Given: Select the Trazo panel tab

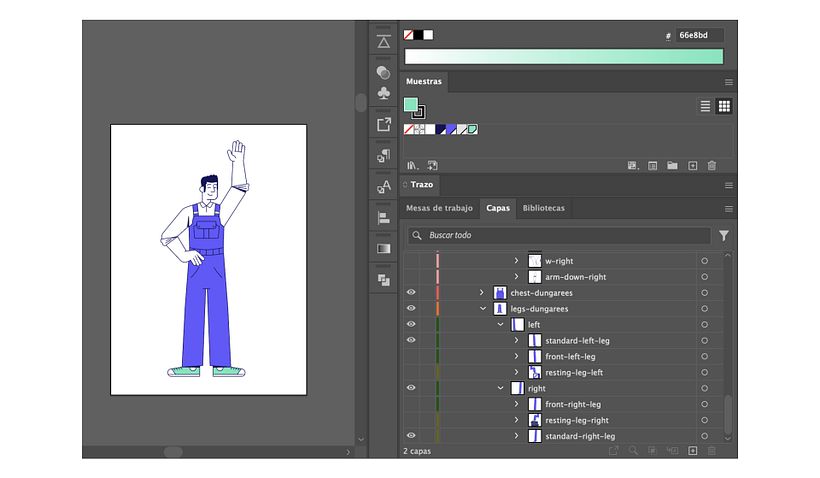Looking at the screenshot, I should coord(422,185).
